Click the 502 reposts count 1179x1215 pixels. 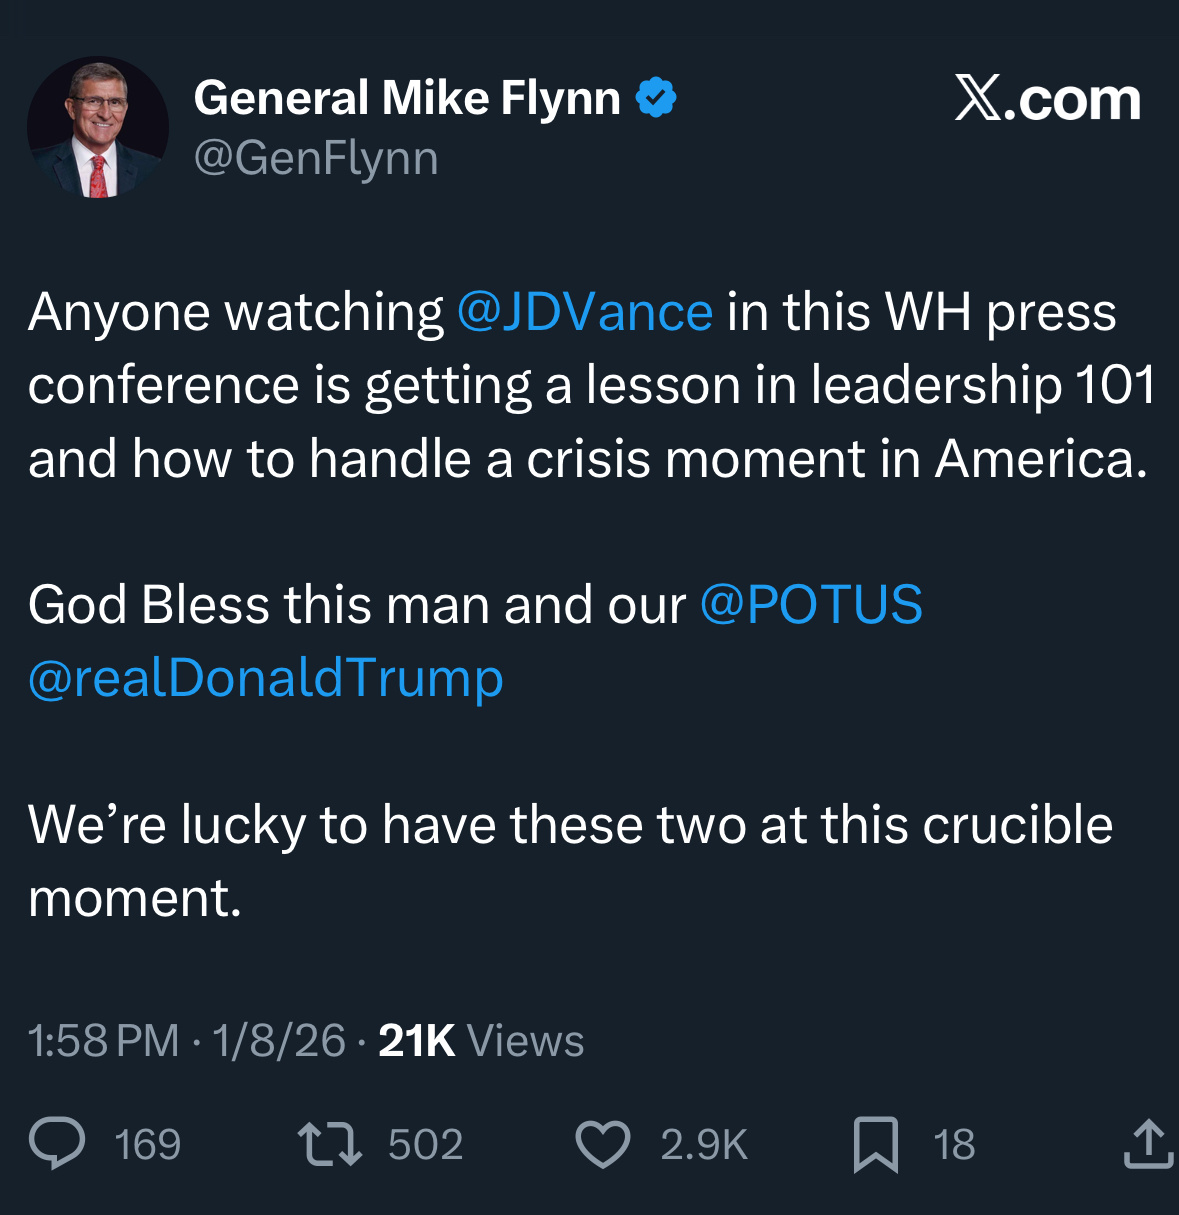(x=426, y=1145)
